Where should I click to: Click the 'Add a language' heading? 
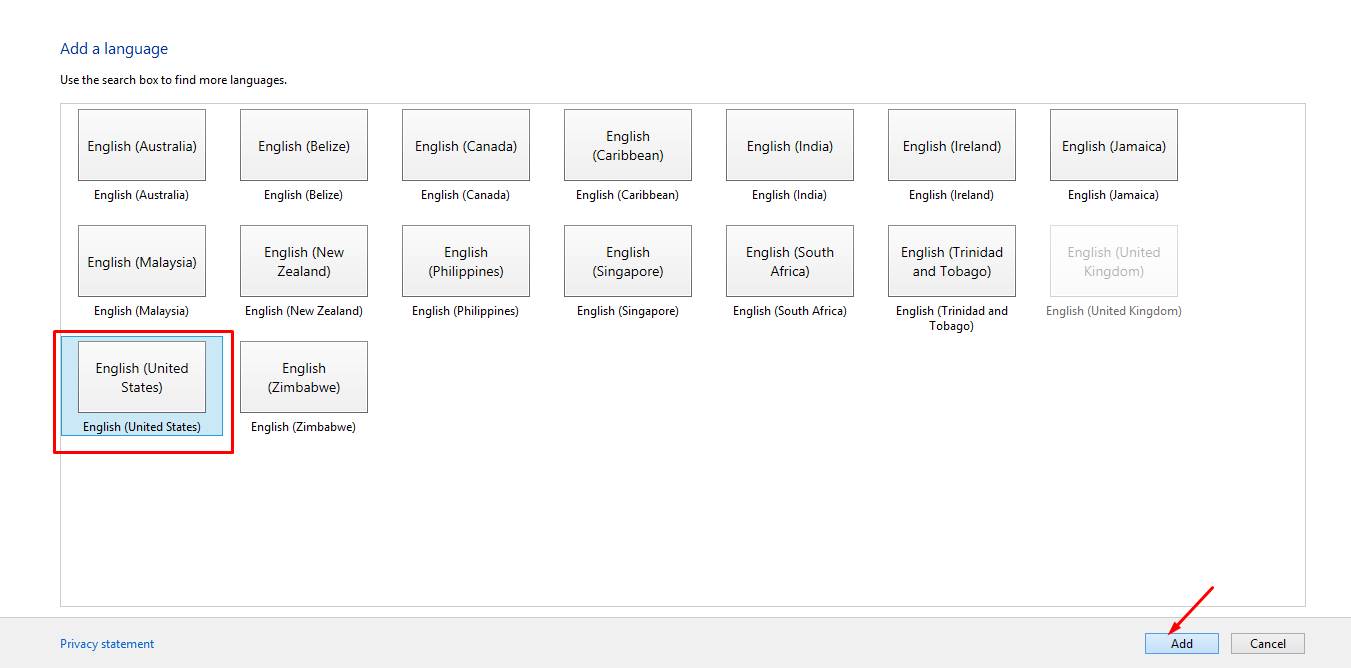114,49
